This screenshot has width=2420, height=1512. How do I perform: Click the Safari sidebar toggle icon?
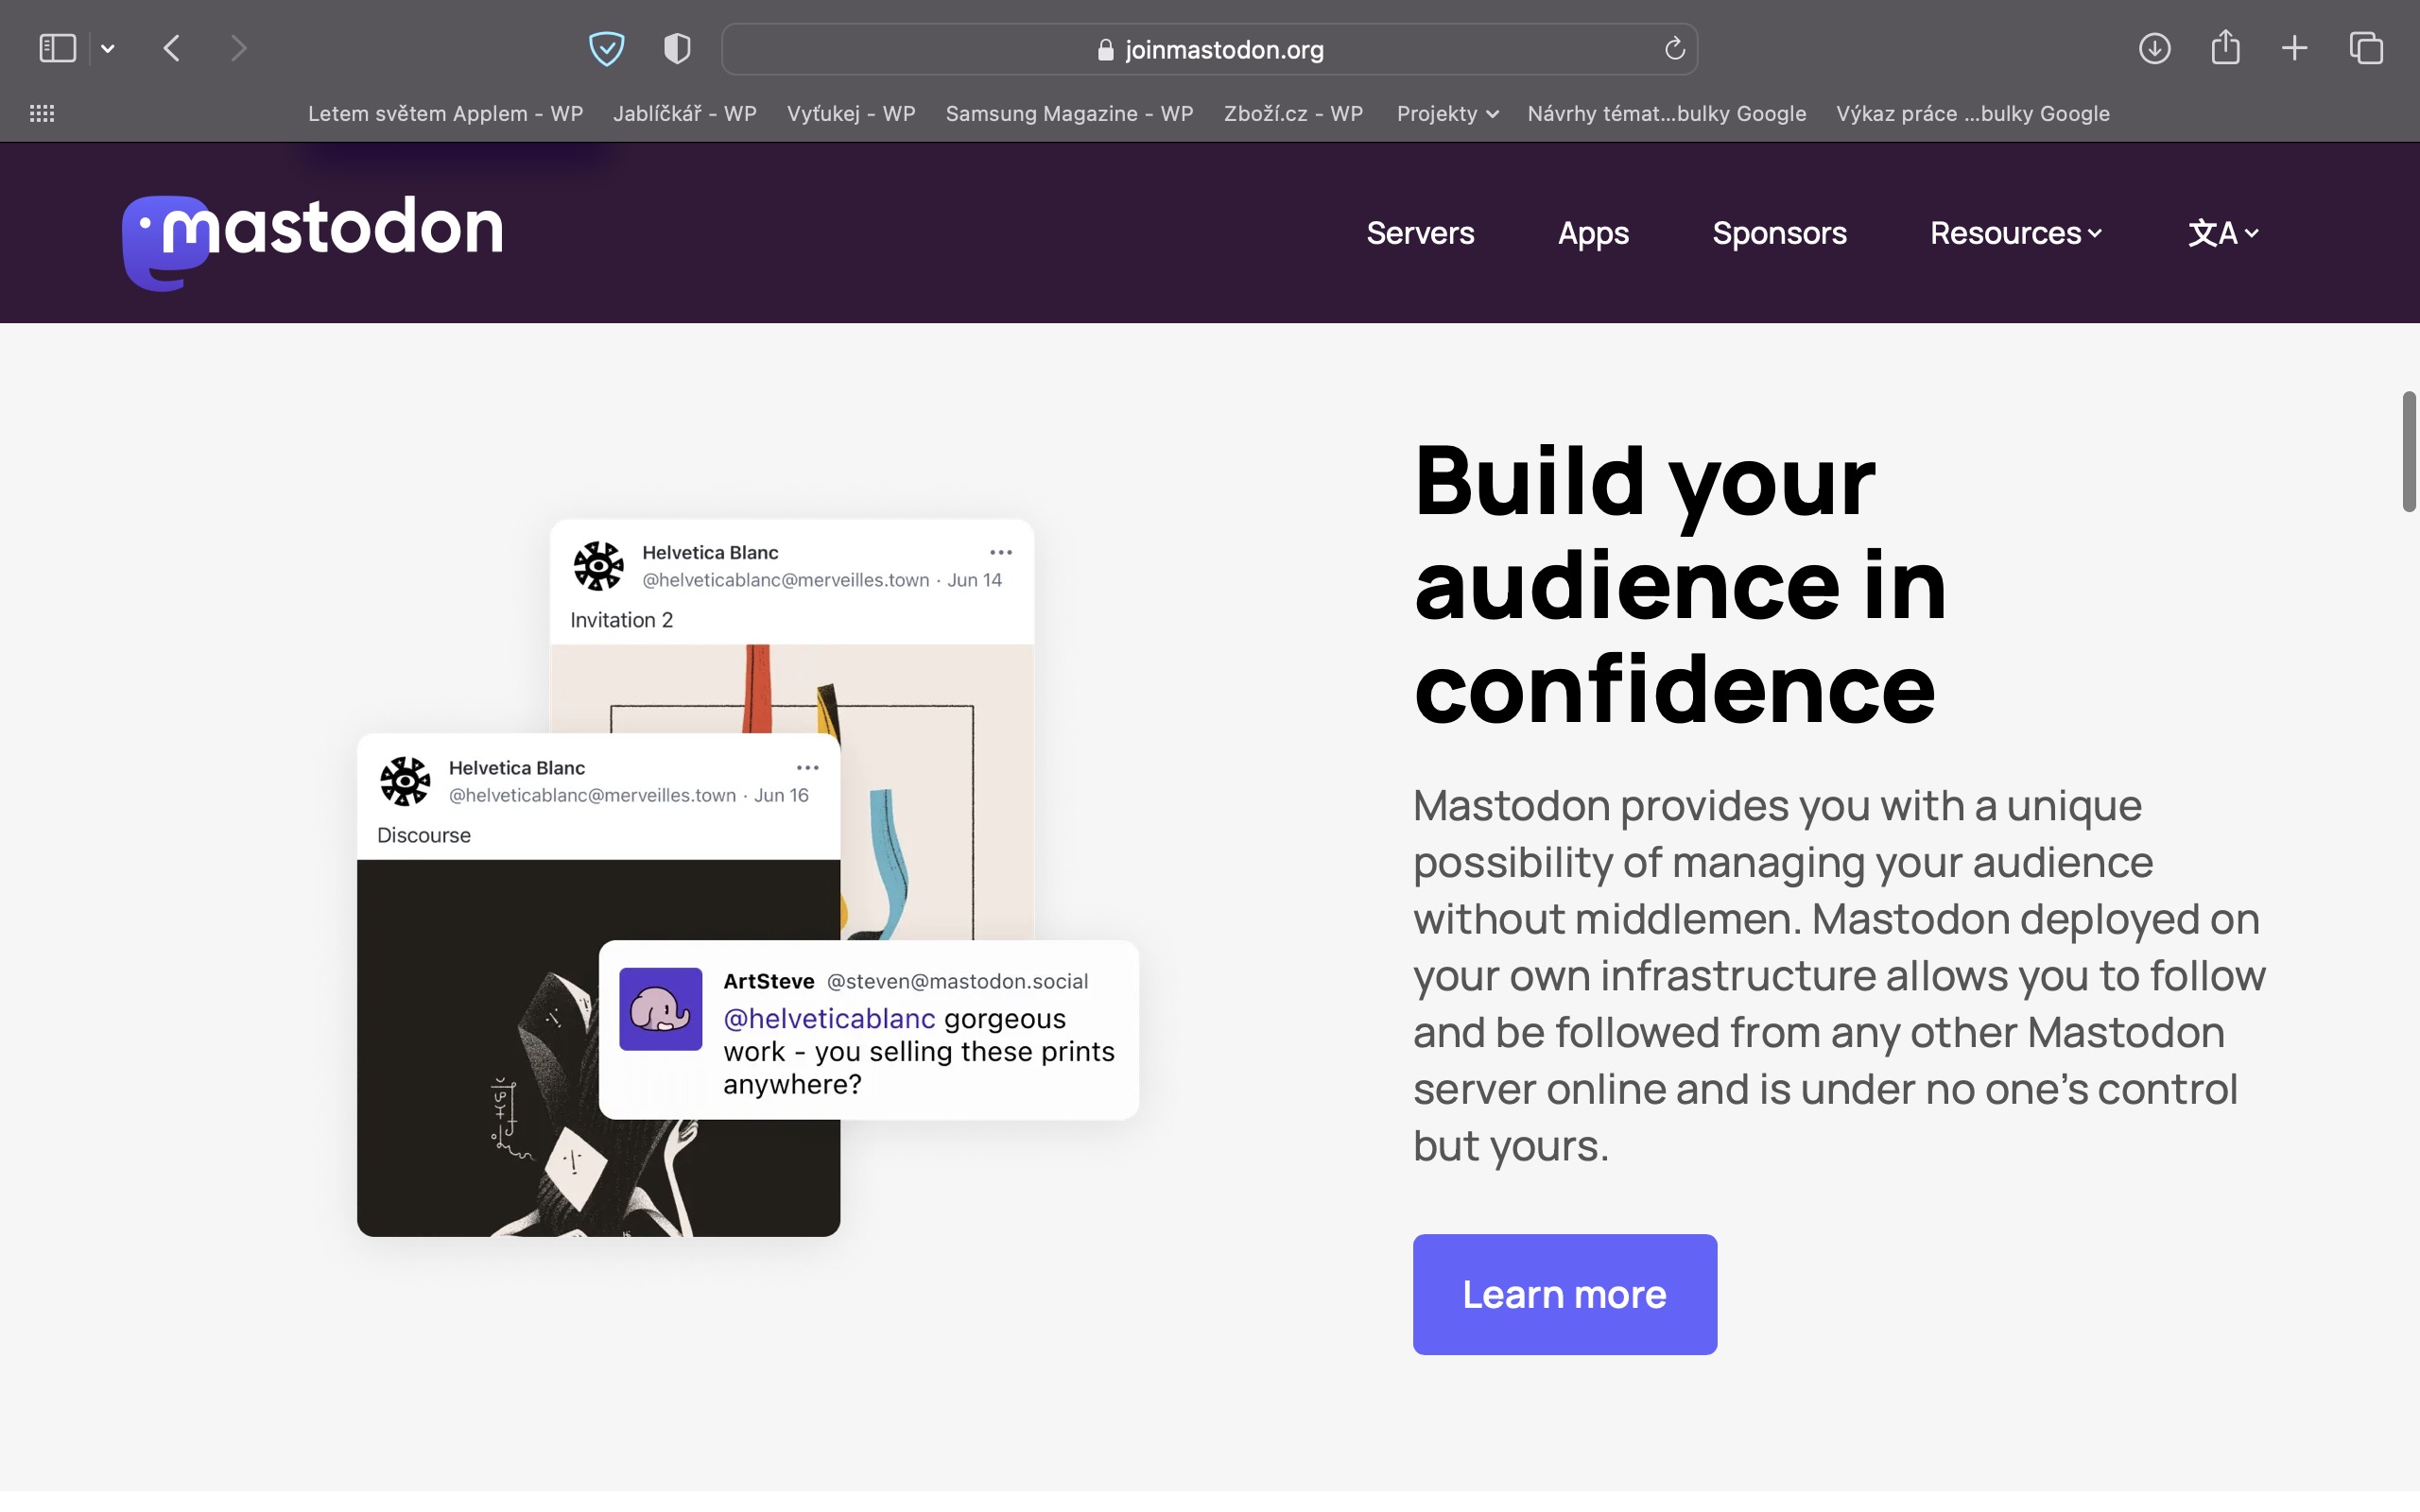pyautogui.click(x=57, y=48)
